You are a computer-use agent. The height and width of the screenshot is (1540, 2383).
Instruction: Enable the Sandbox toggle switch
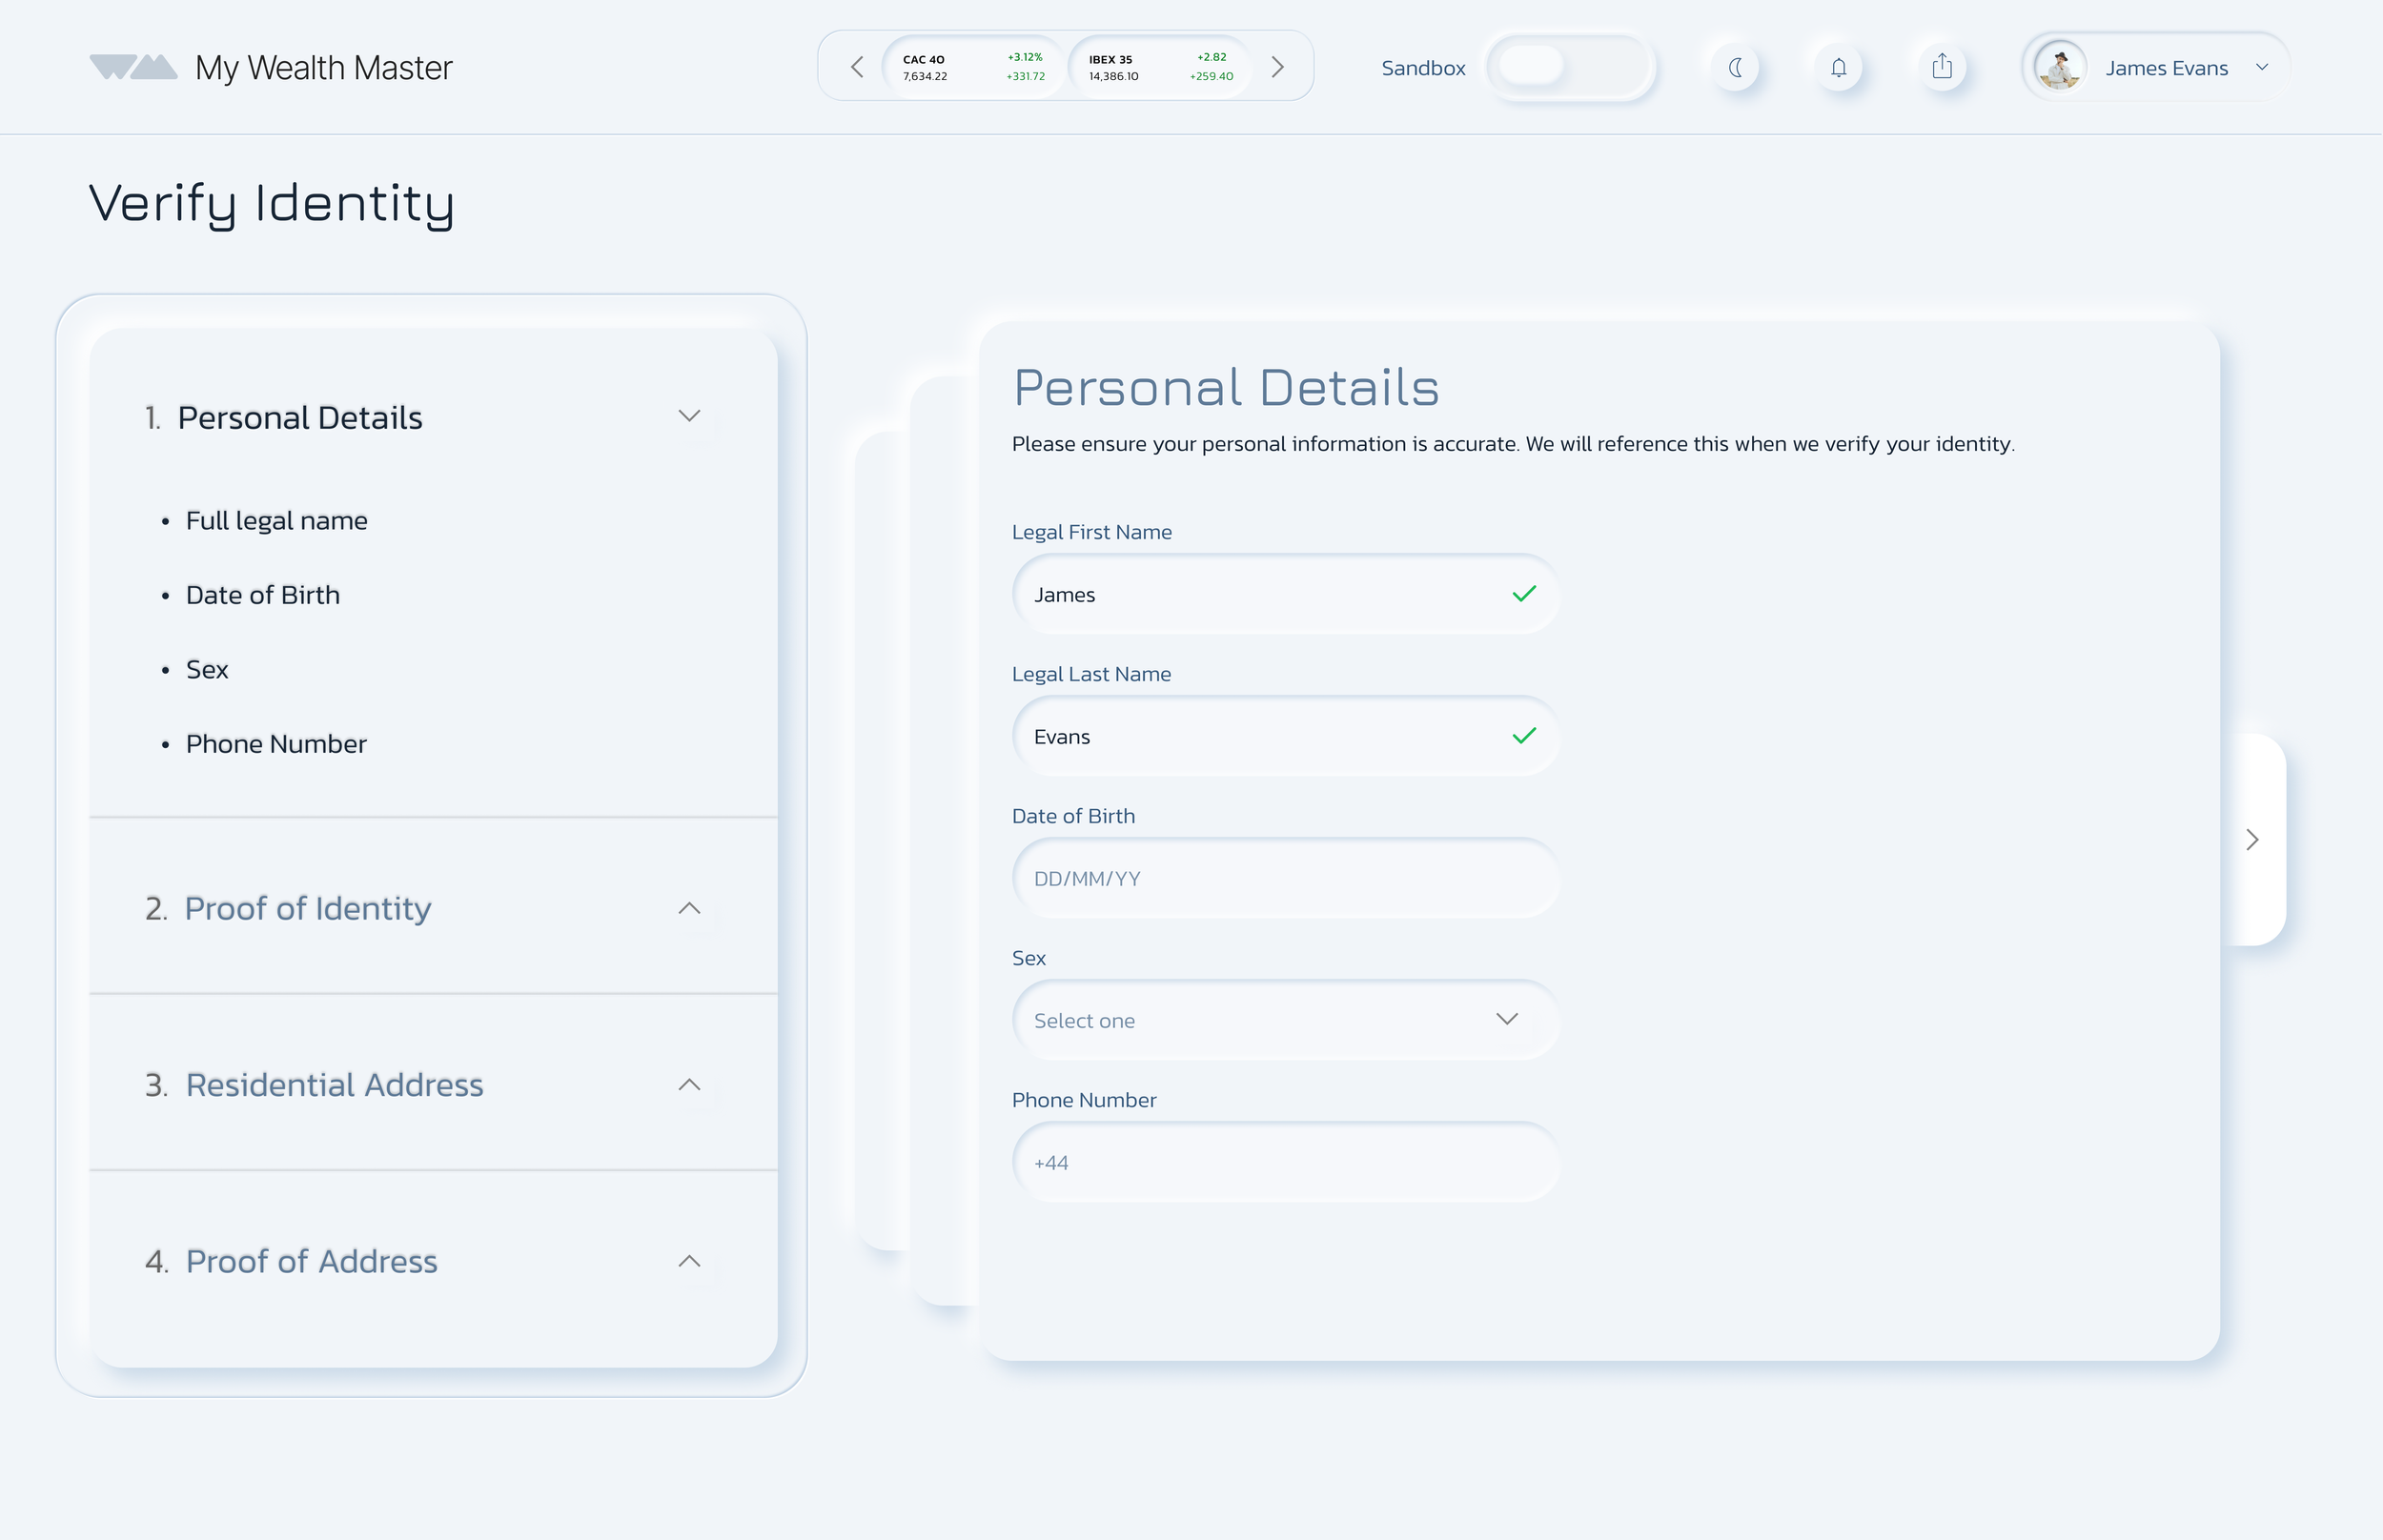coord(1569,67)
